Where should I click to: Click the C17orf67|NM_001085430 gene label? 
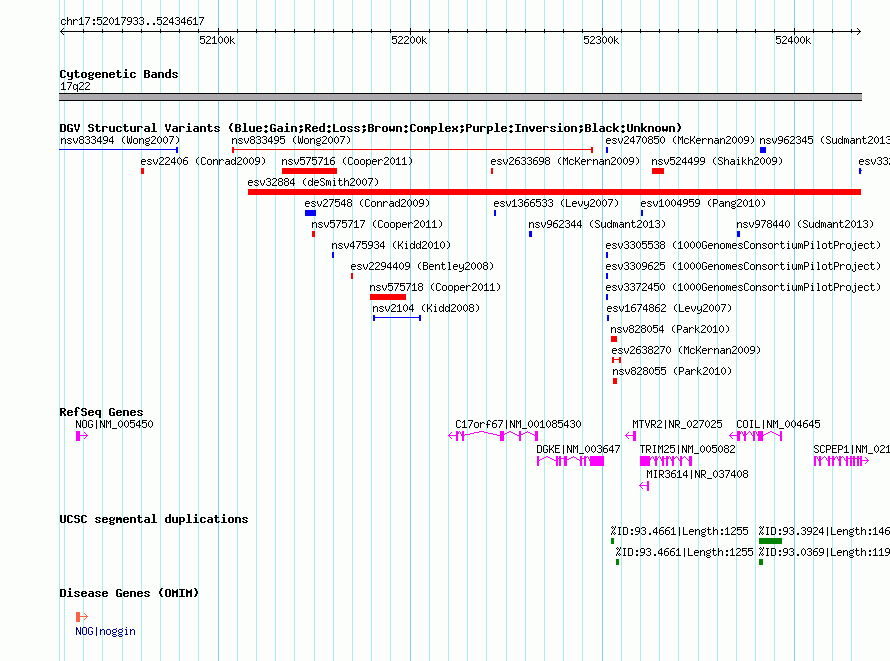click(518, 424)
